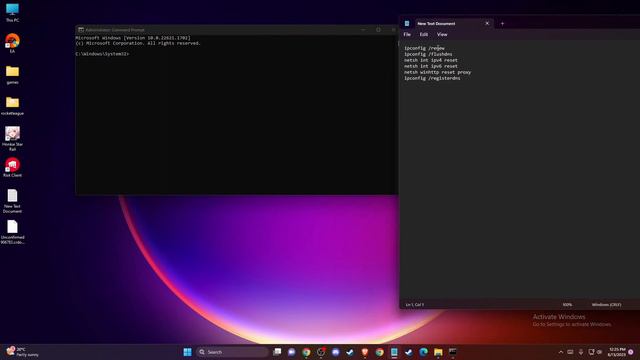Add a new Notepad tab with plus button
Viewport: 640px width, 360px height.
coord(502,24)
